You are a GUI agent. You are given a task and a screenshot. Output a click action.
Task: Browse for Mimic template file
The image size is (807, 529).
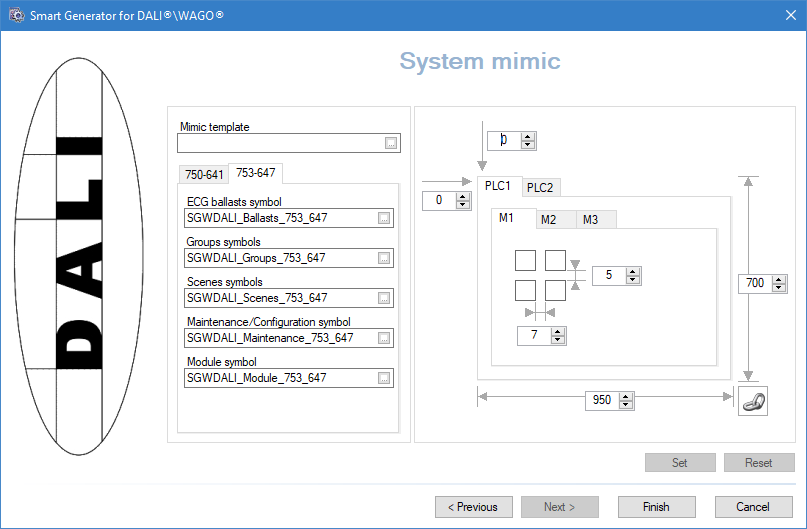point(391,144)
